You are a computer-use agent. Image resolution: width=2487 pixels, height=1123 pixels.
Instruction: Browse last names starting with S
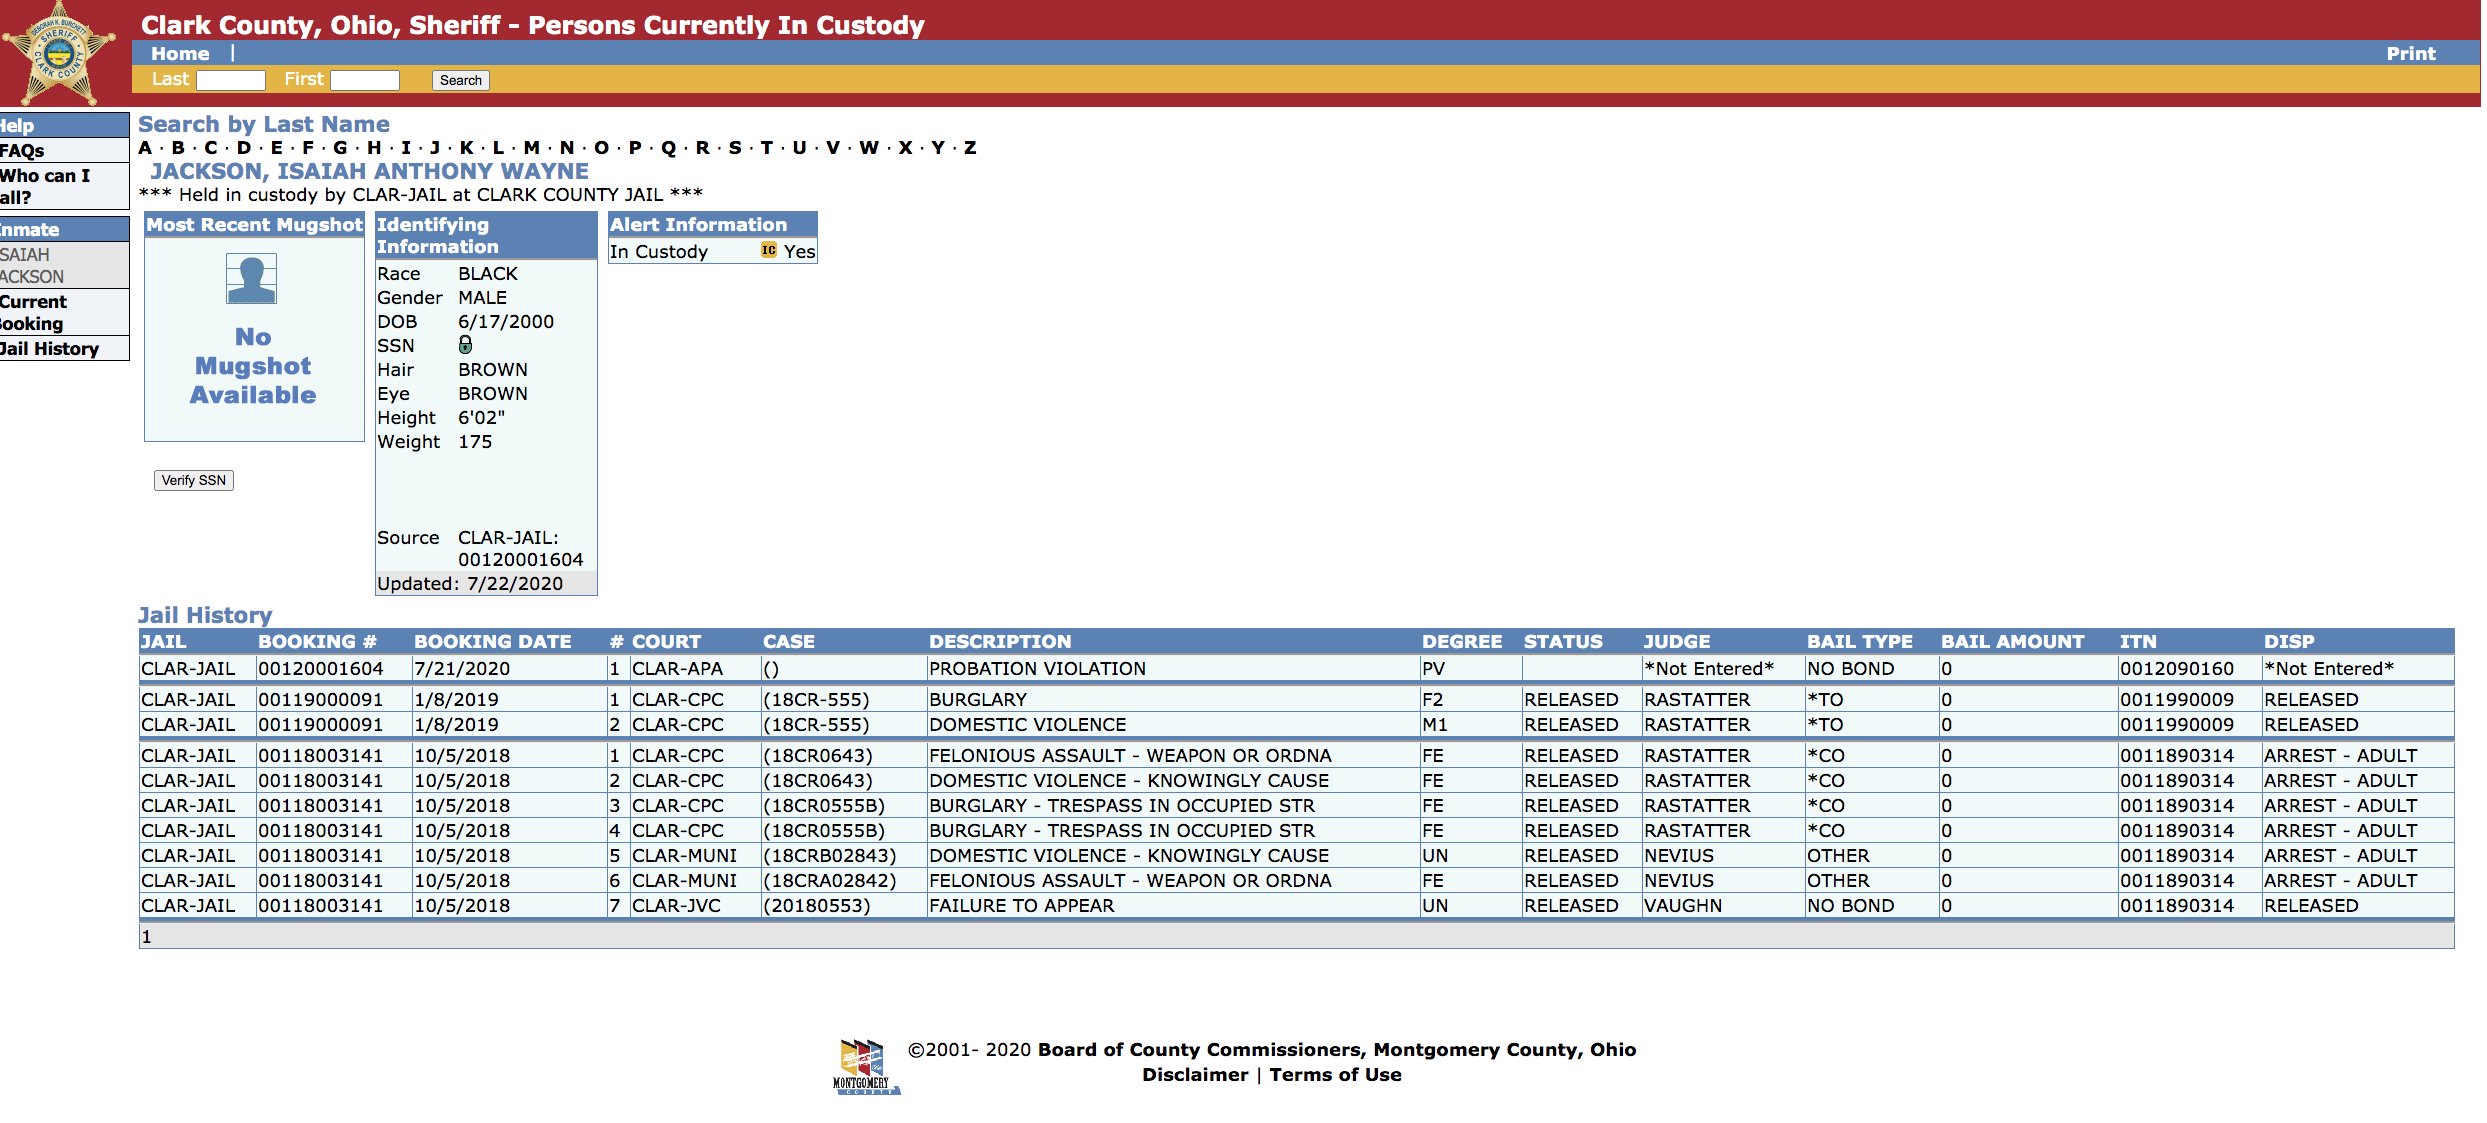[735, 148]
